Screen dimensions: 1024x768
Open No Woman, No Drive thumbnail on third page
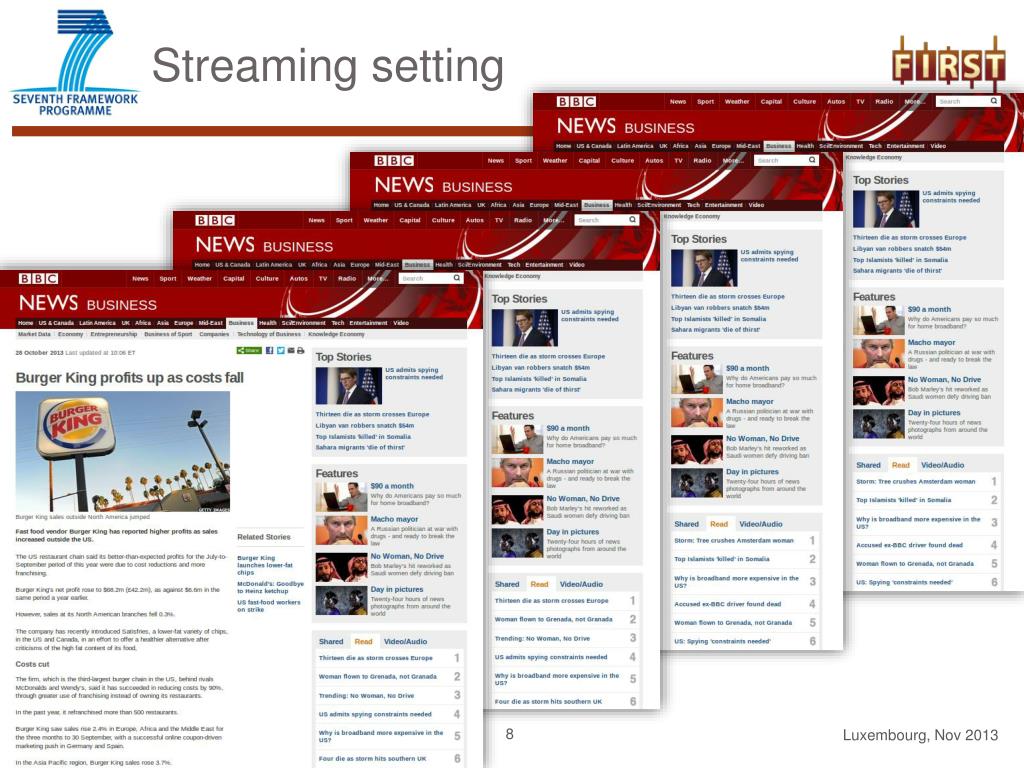(x=697, y=449)
